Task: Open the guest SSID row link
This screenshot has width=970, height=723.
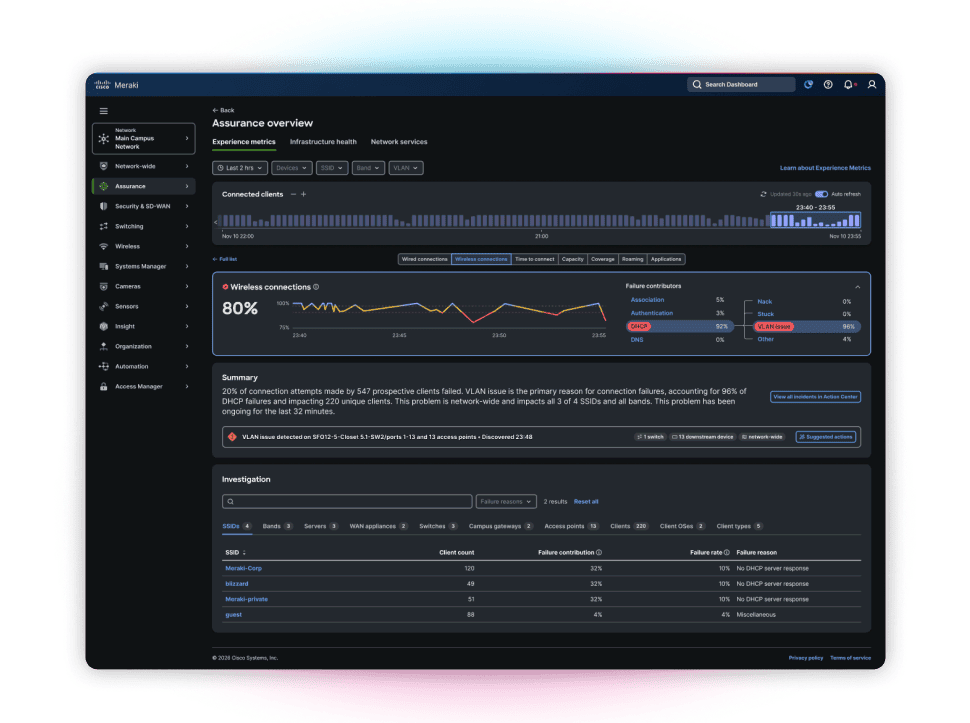Action: click(233, 615)
